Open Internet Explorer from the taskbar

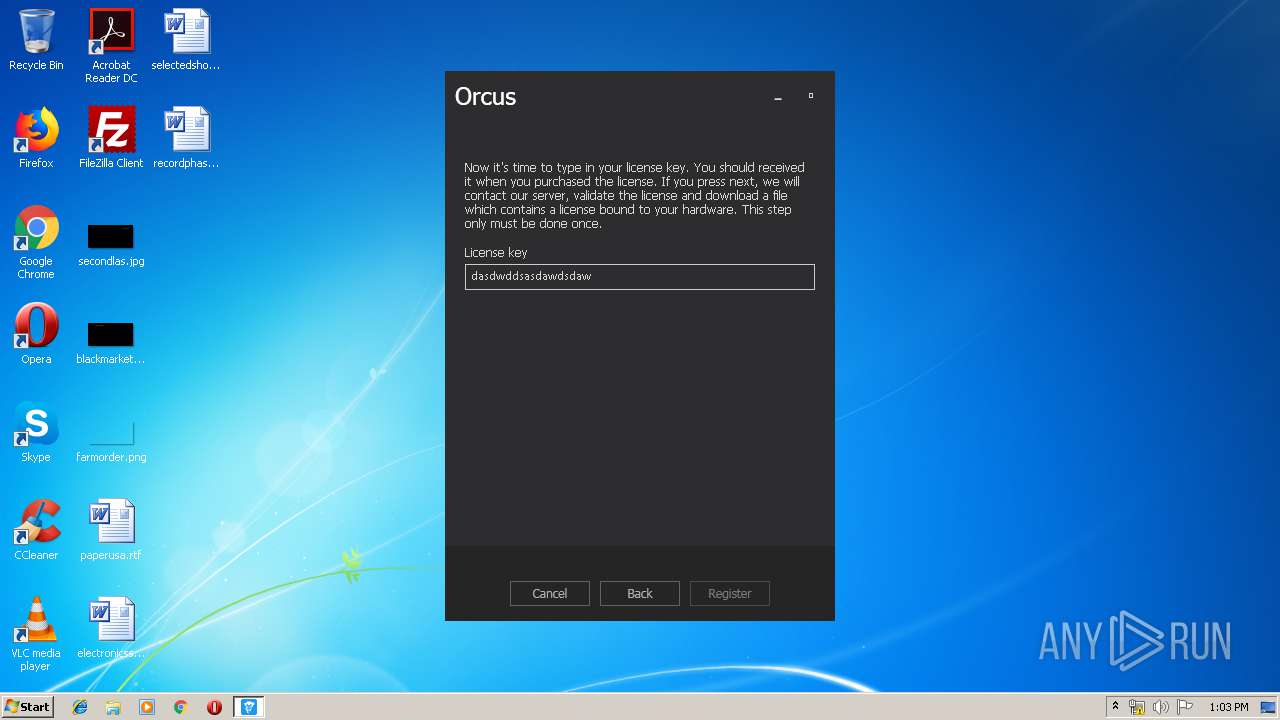[80, 707]
